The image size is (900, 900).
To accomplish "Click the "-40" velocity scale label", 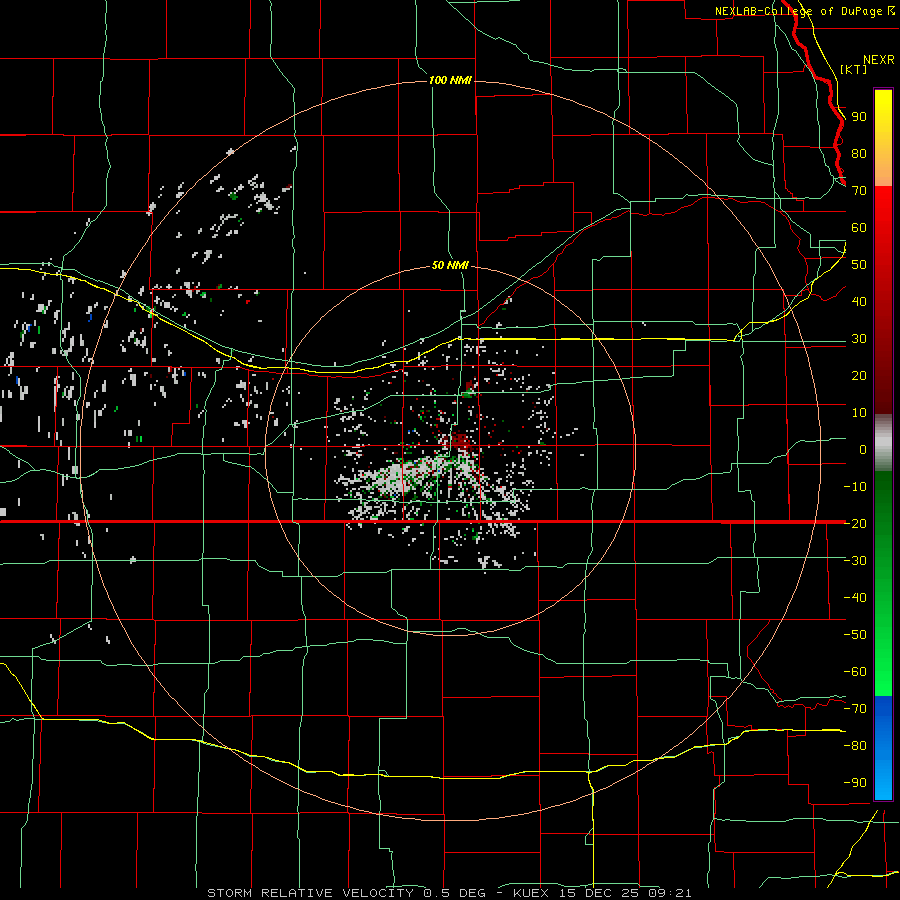I will tap(855, 598).
